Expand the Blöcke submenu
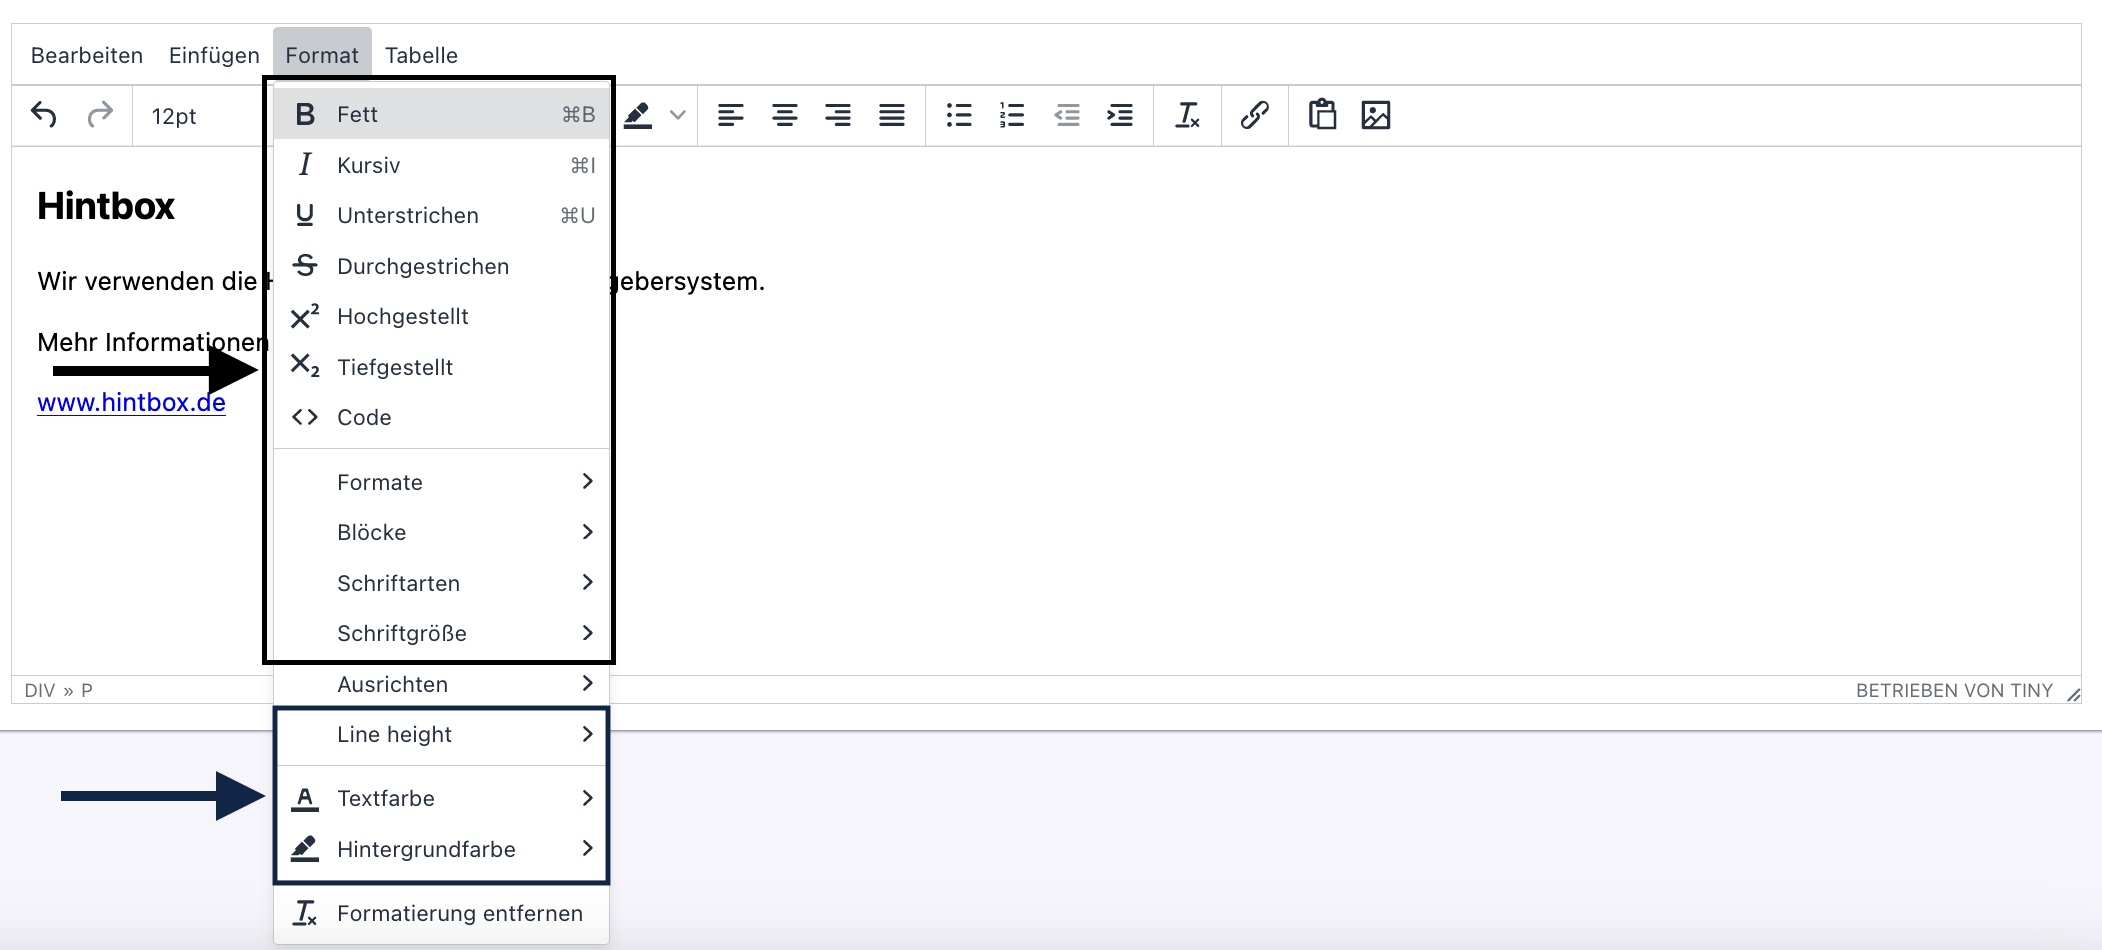 pyautogui.click(x=441, y=532)
